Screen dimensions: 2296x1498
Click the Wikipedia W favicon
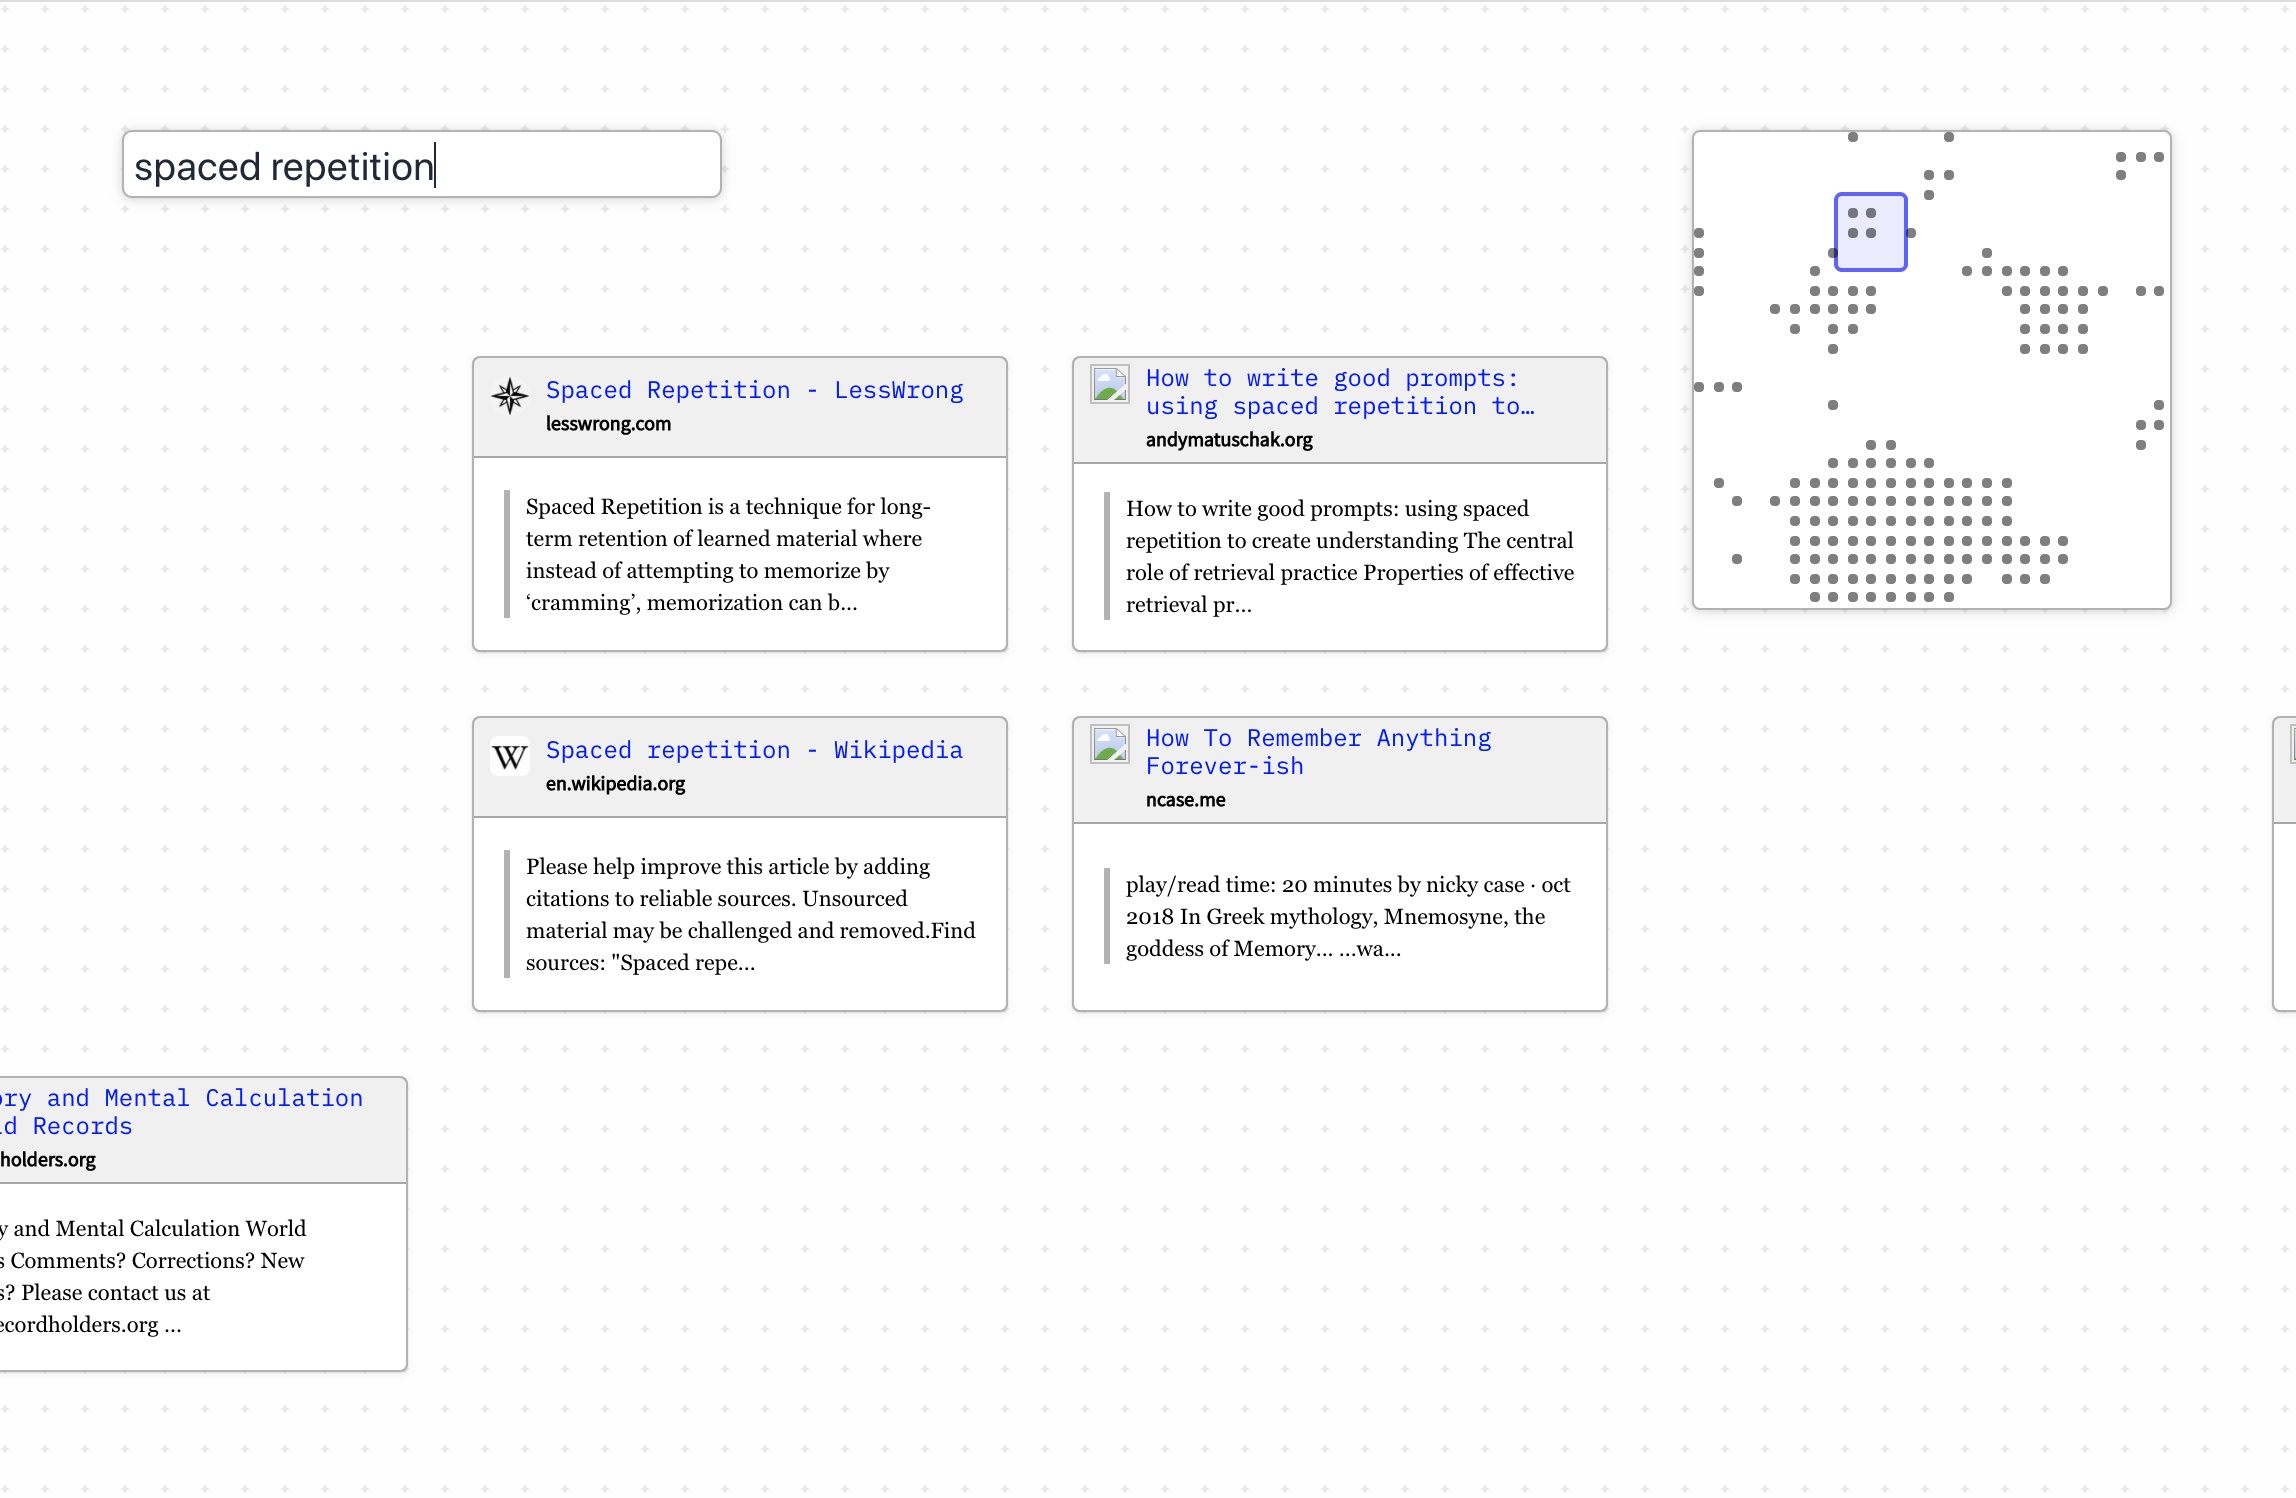point(510,757)
